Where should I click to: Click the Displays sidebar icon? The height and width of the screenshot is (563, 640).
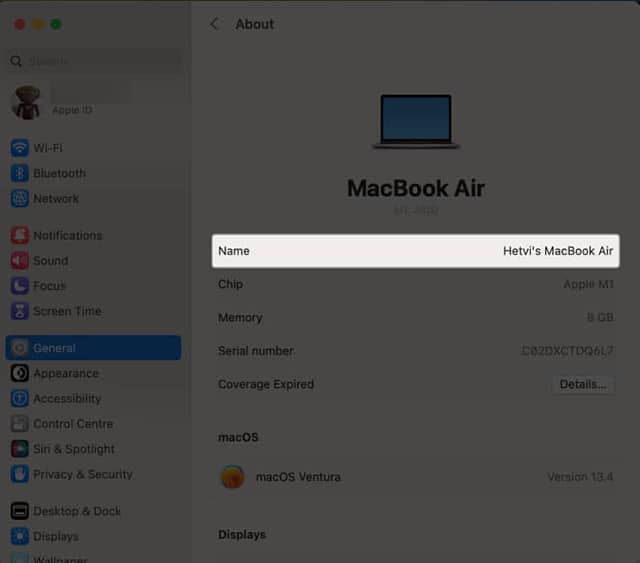click(x=20, y=536)
